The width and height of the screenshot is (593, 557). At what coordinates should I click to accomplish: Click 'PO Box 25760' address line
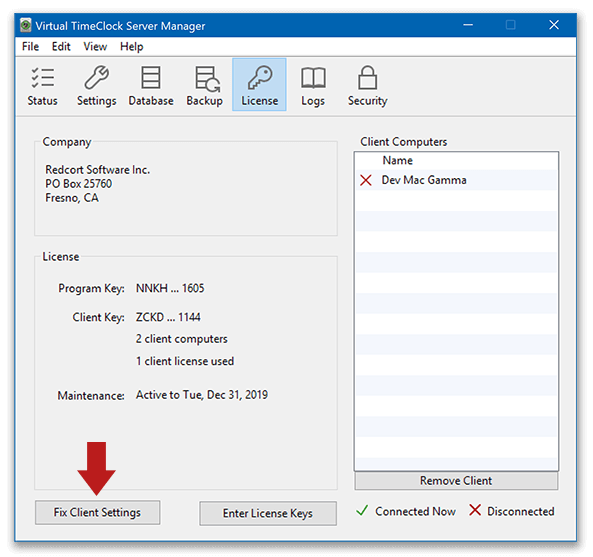[79, 184]
